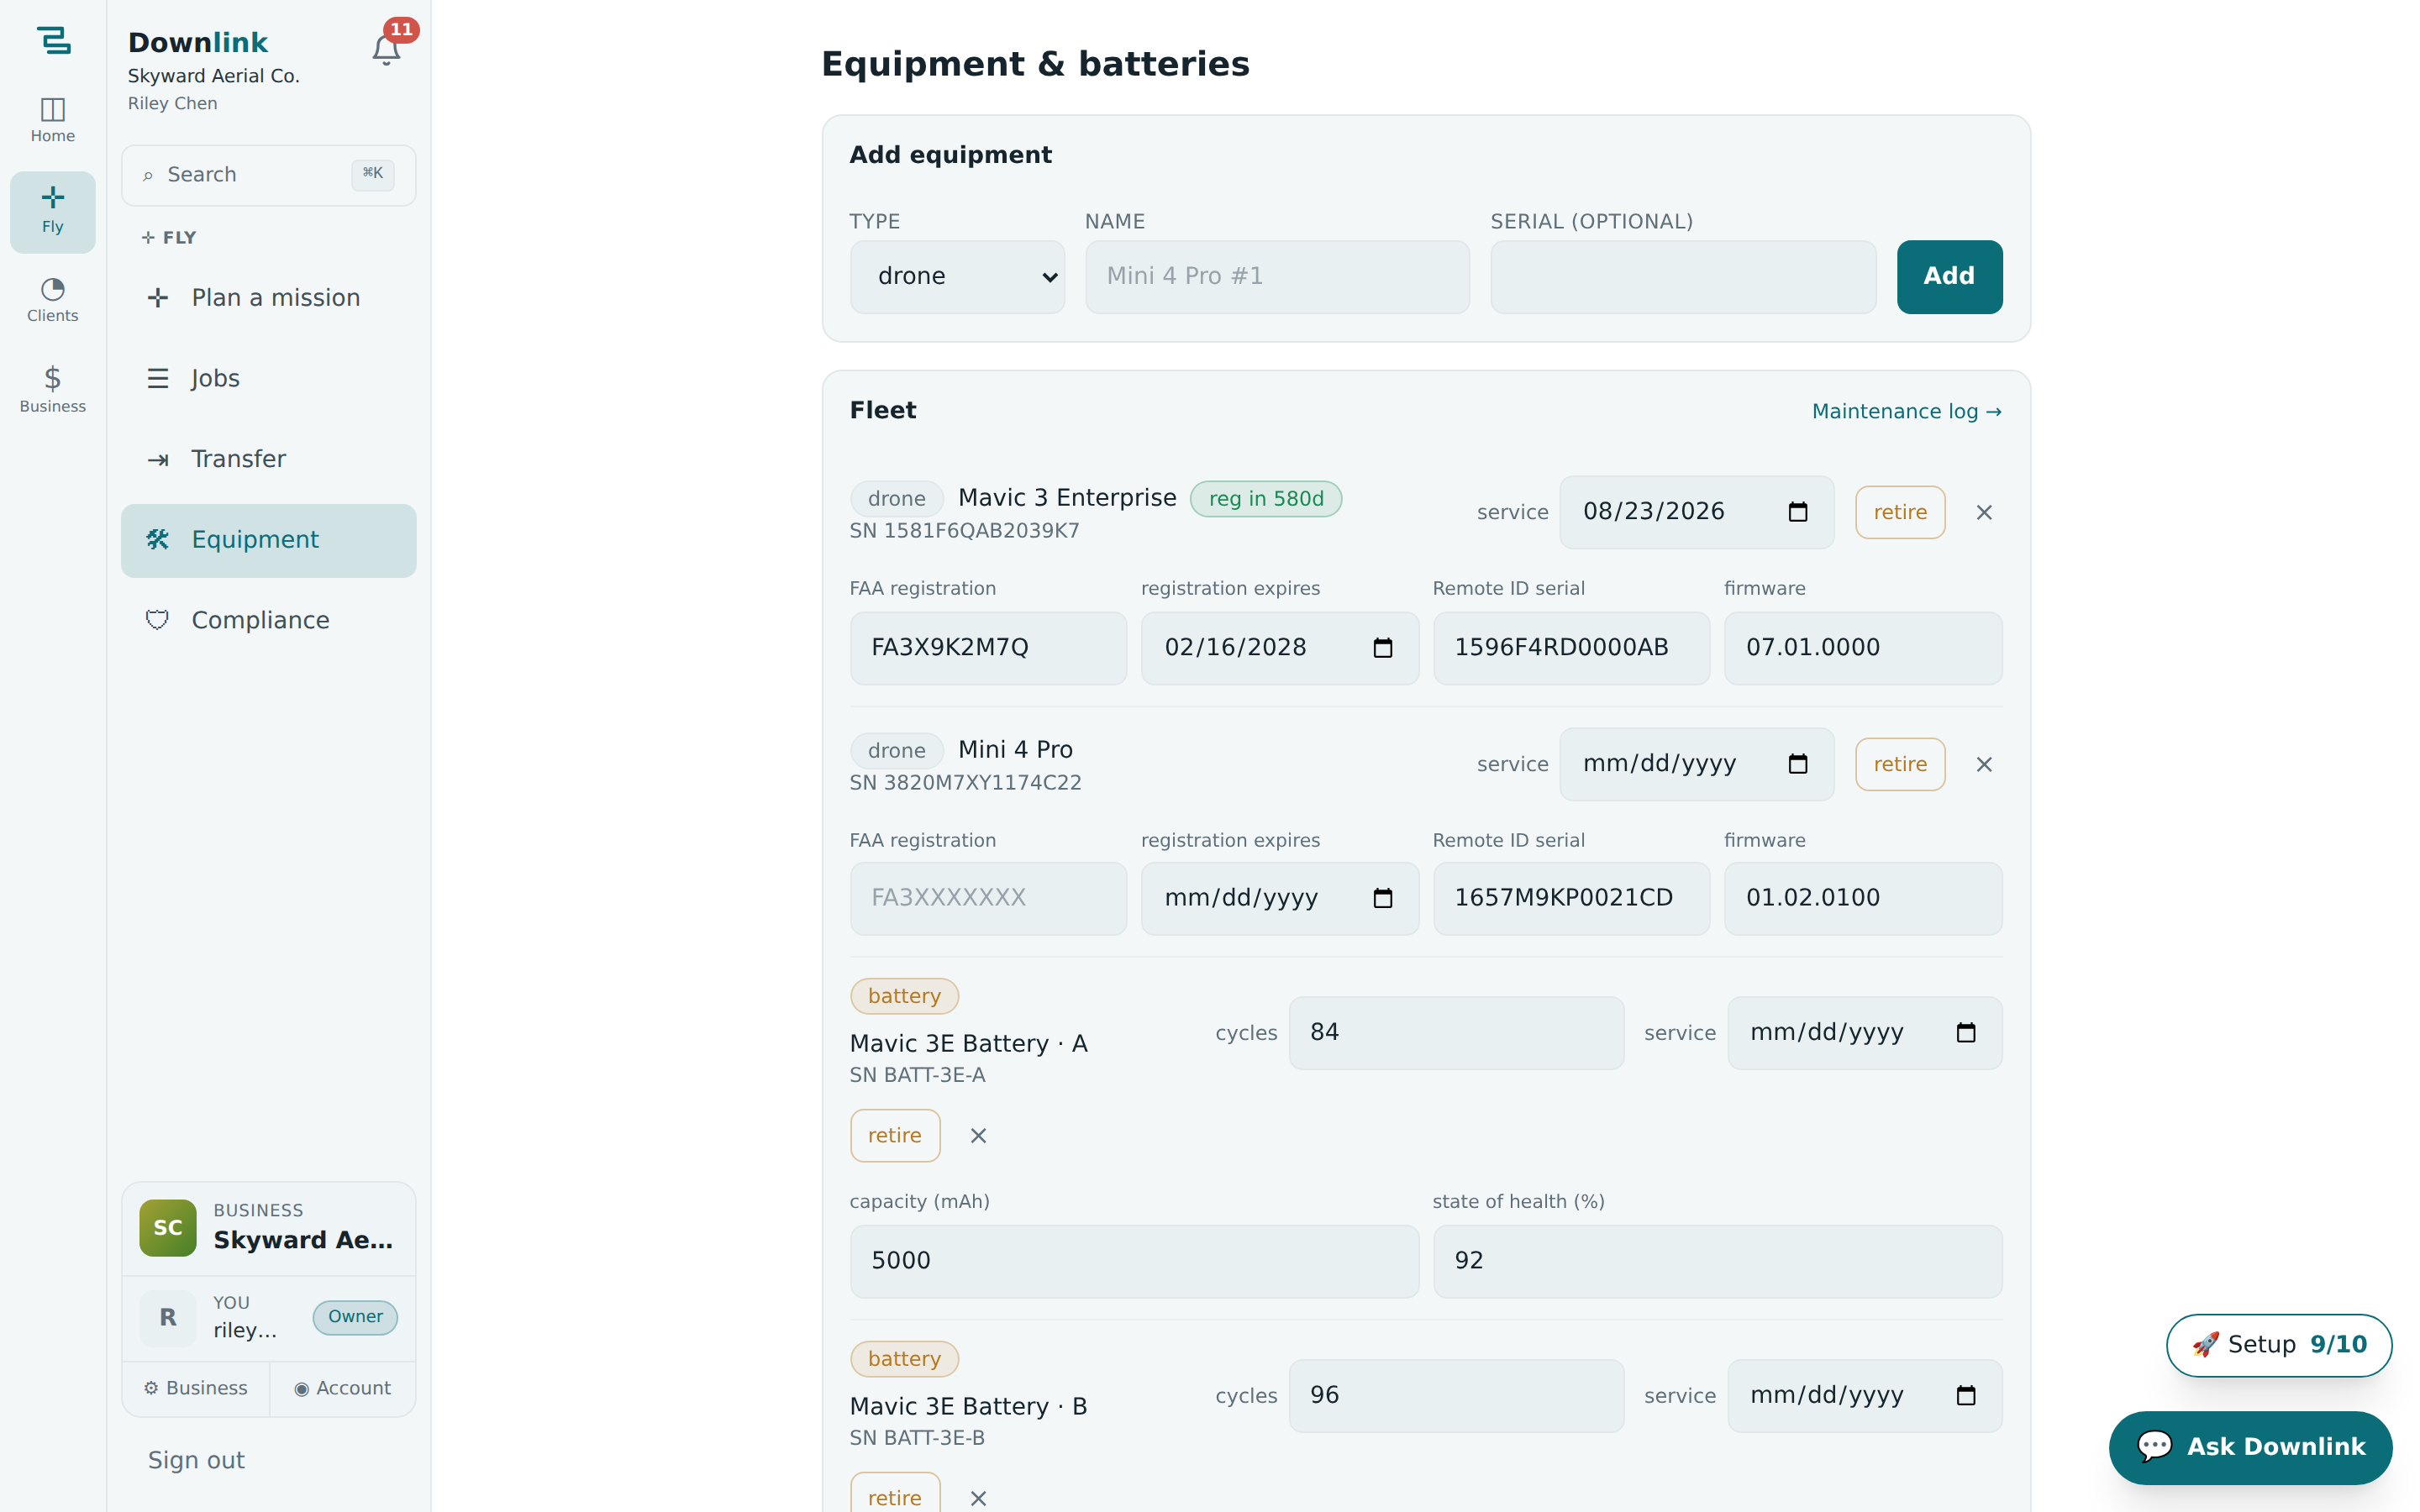2420x1512 pixels.
Task: Click the Serial (optional) input field
Action: point(1682,276)
